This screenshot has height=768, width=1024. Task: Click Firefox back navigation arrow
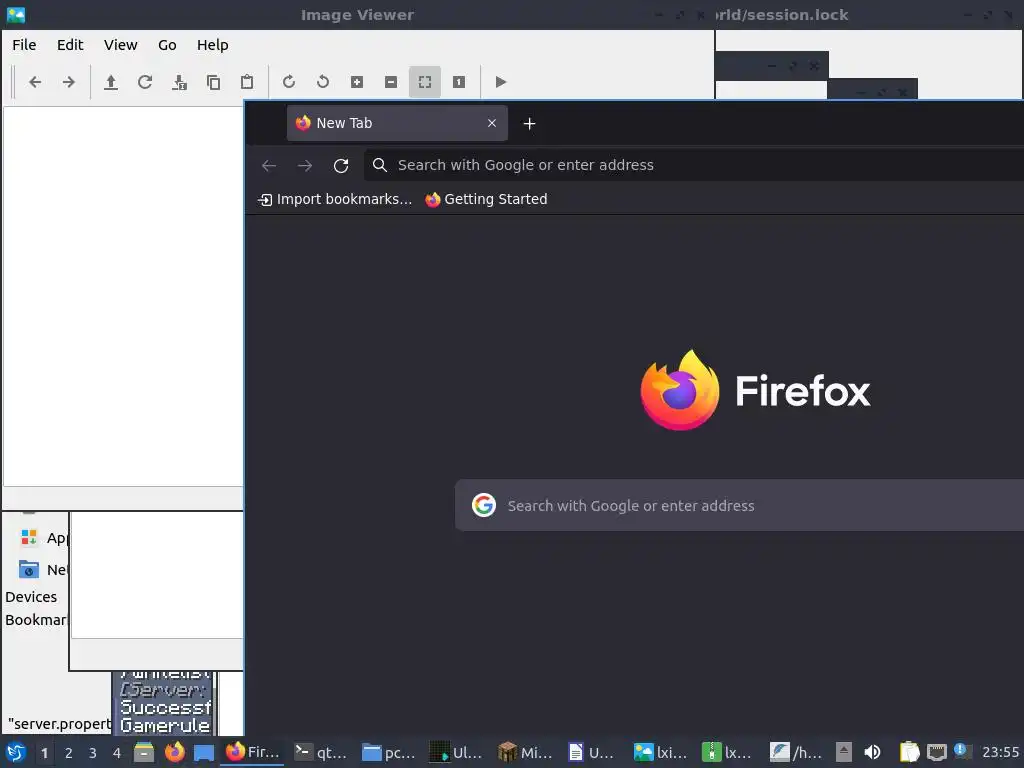[x=269, y=165]
